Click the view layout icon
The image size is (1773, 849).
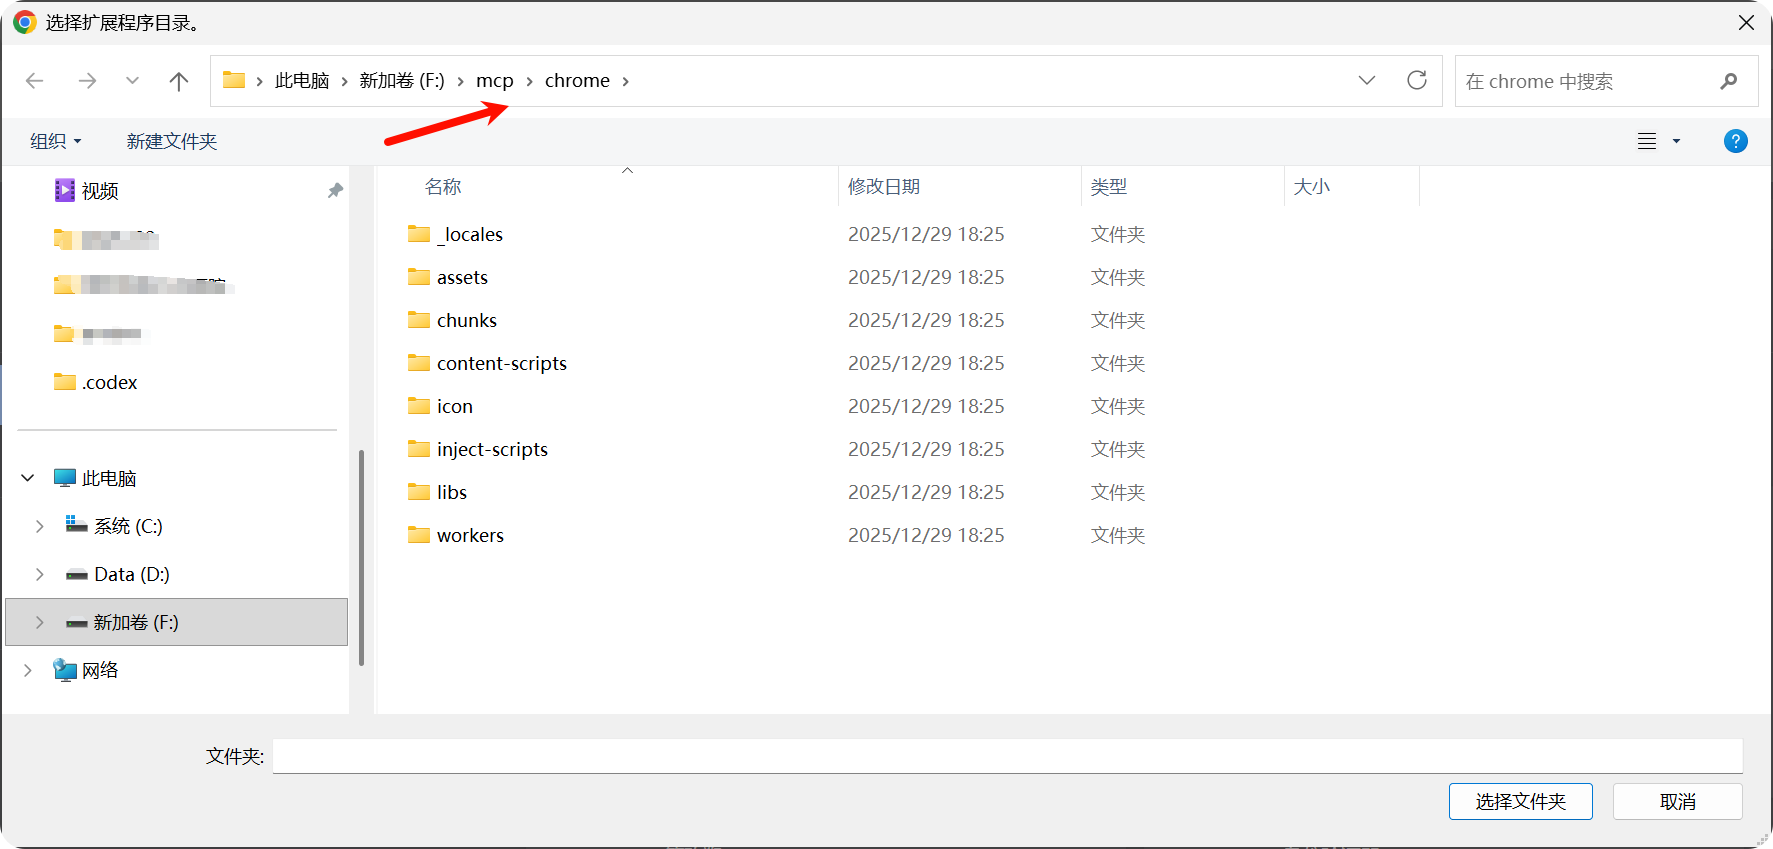point(1647,141)
